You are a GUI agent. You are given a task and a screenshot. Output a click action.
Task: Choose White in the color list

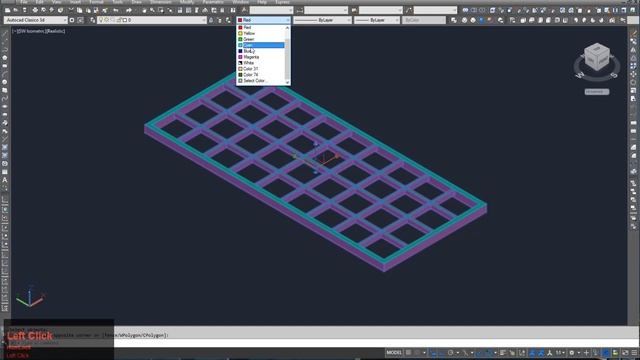(x=261, y=63)
